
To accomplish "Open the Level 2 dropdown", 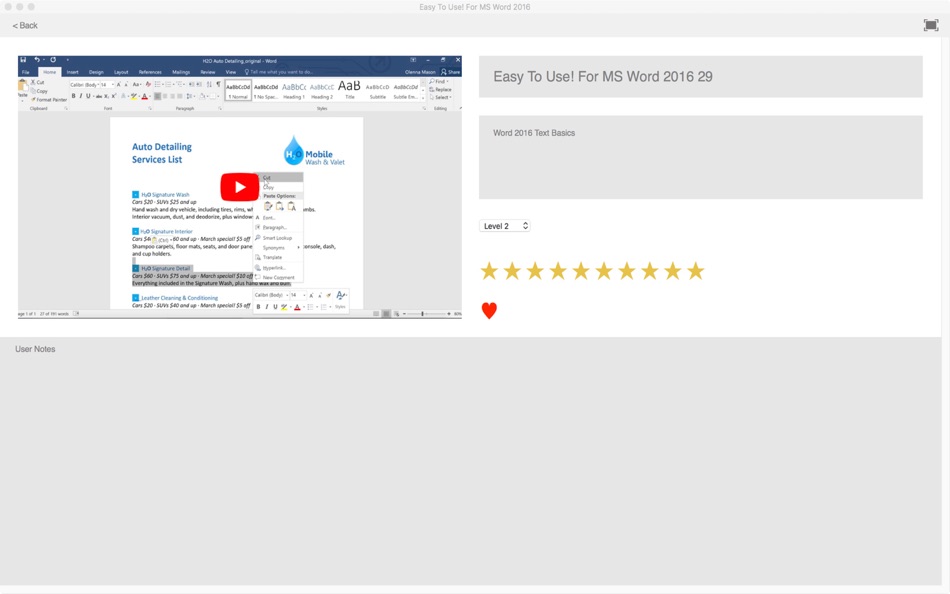I will 505,226.
